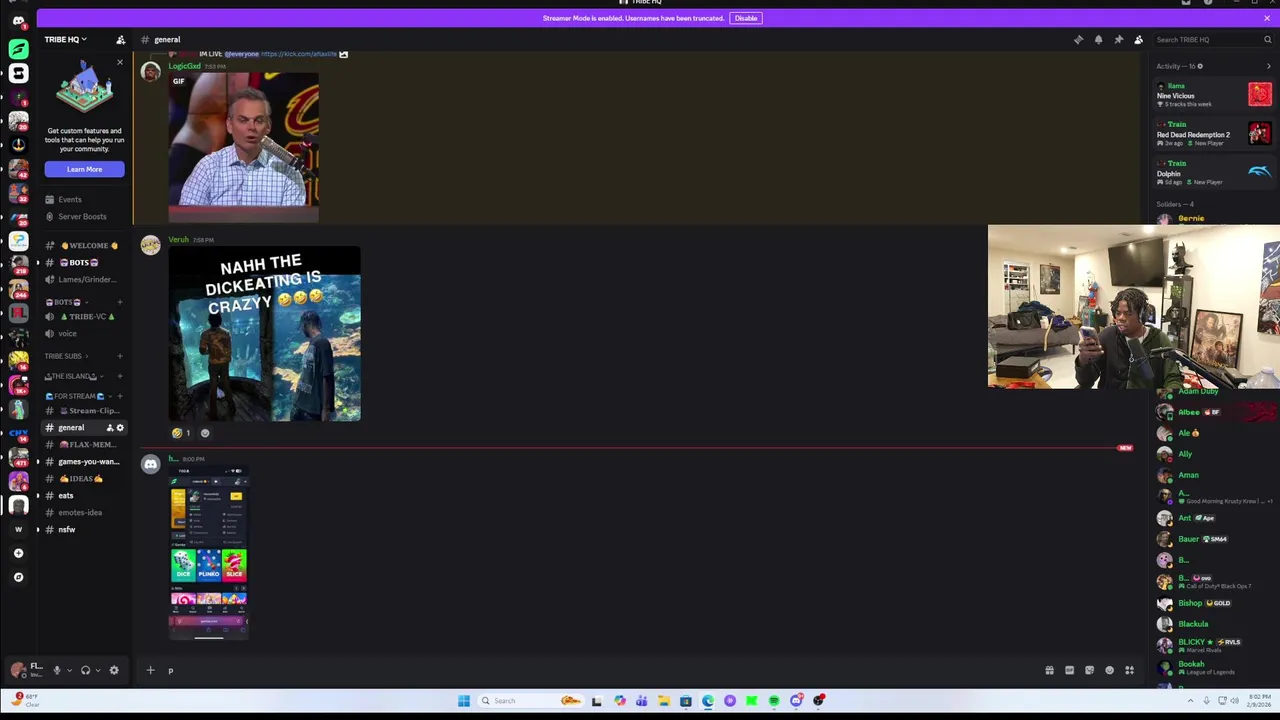Open the Lames/Grinder channel
The image size is (1280, 720).
pos(84,279)
